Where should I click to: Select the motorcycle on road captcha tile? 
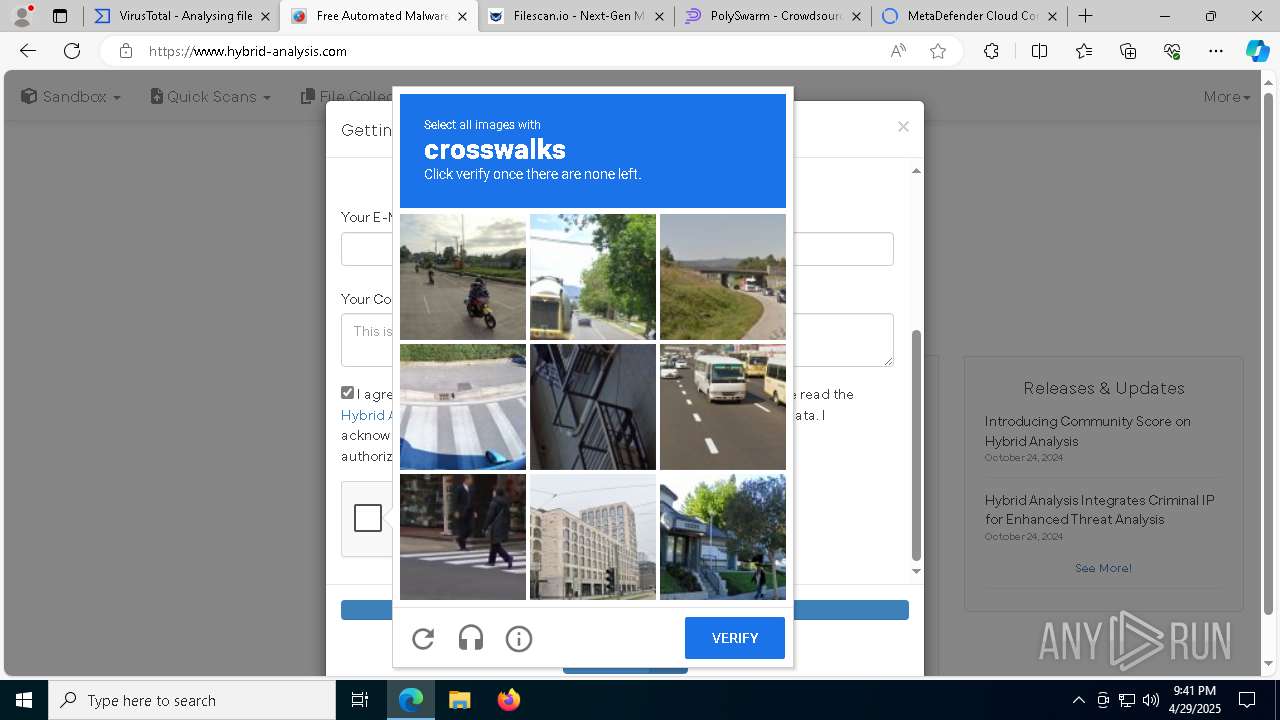463,277
